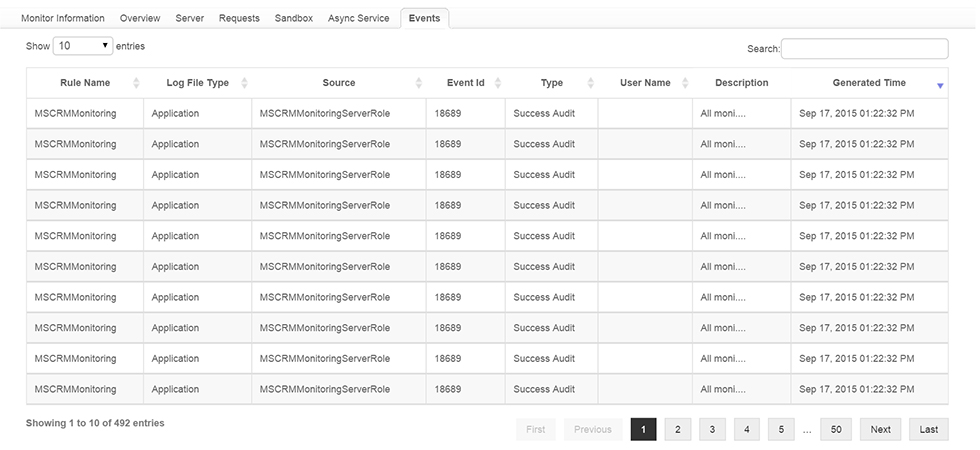Sort by Rule Name column arrows
This screenshot has height=450, width=980.
click(136, 83)
